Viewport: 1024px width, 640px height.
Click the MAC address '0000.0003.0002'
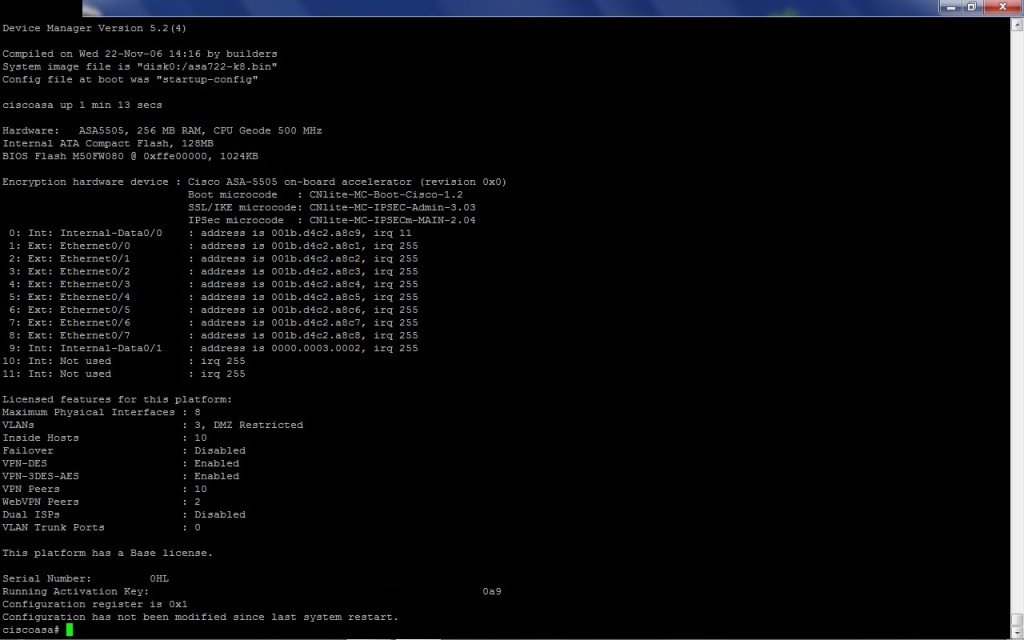click(x=316, y=348)
